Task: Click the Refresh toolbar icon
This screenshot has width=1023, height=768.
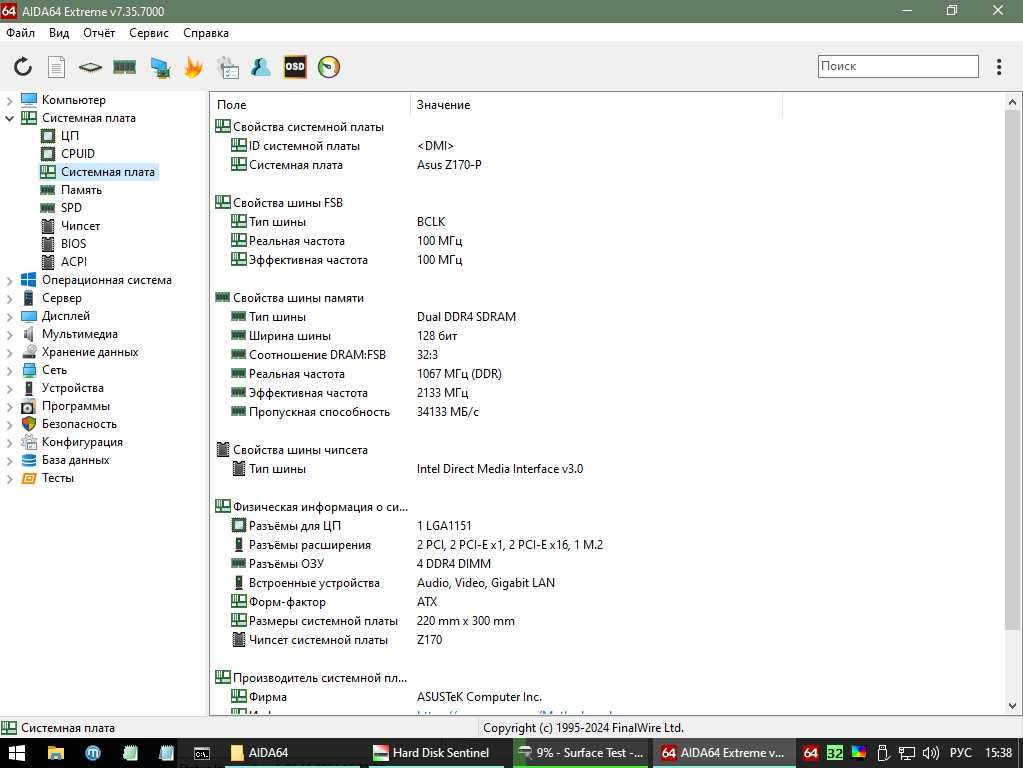Action: (x=23, y=67)
